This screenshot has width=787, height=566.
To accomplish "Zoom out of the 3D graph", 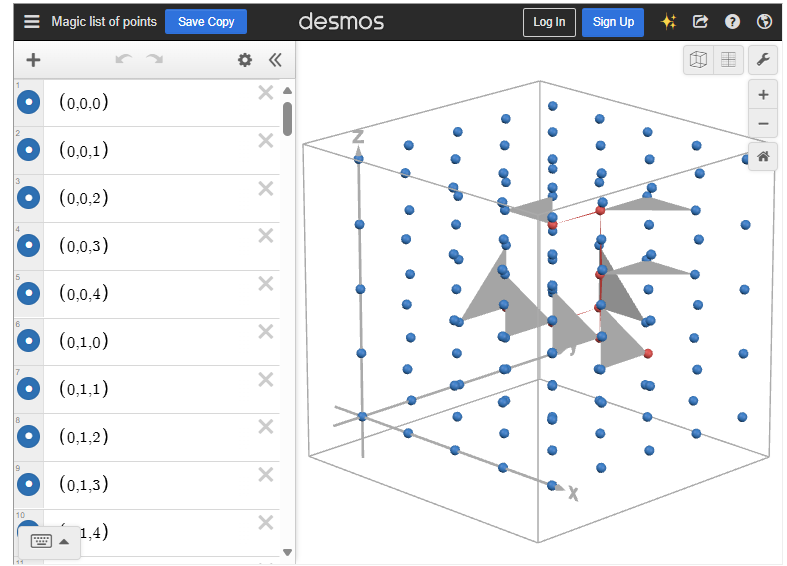I will click(763, 124).
